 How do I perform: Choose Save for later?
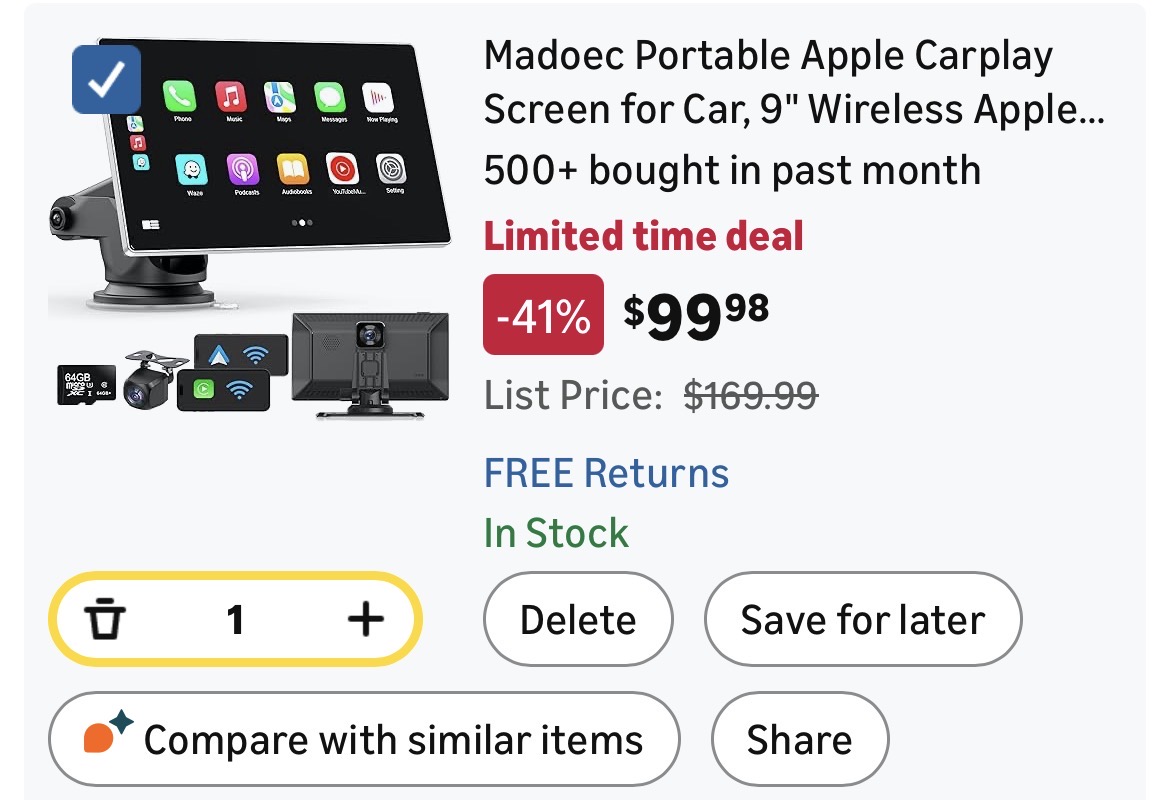pos(862,620)
